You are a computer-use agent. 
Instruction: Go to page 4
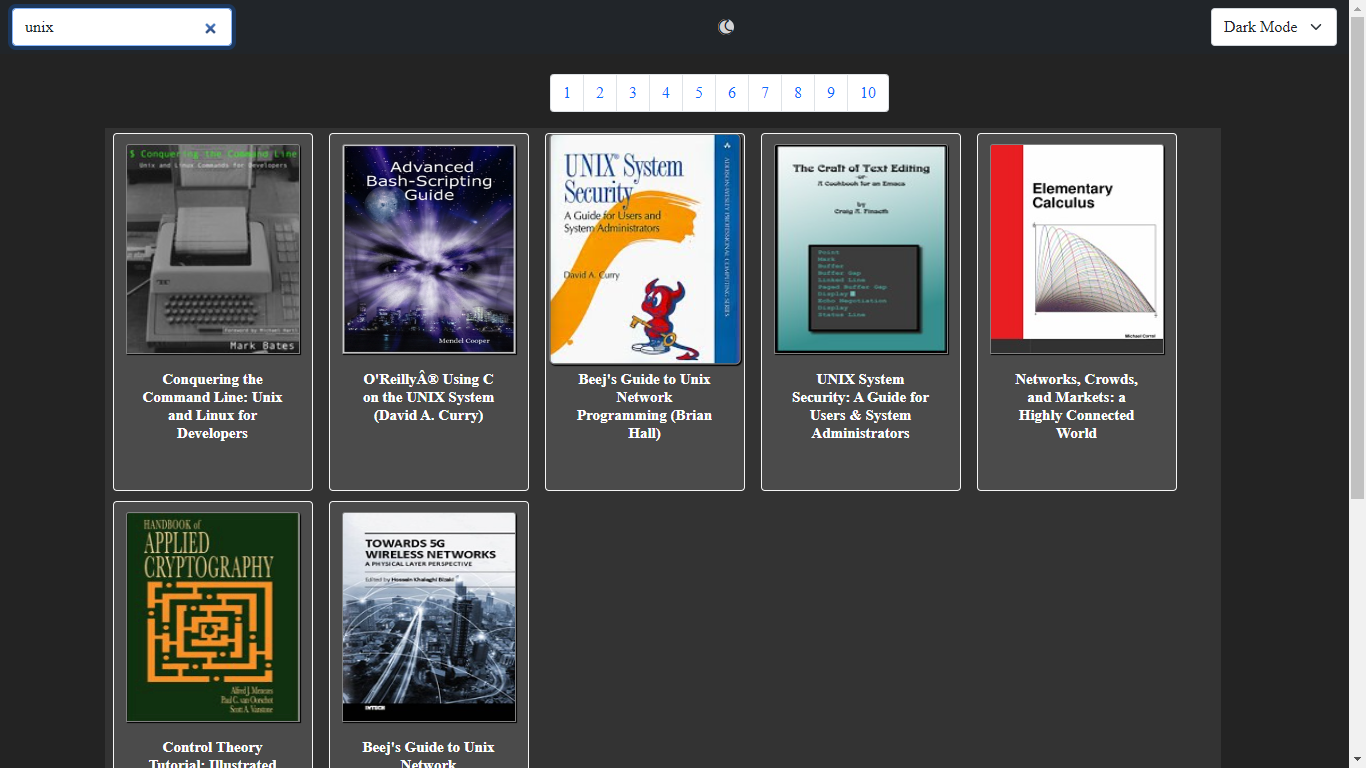(x=666, y=93)
